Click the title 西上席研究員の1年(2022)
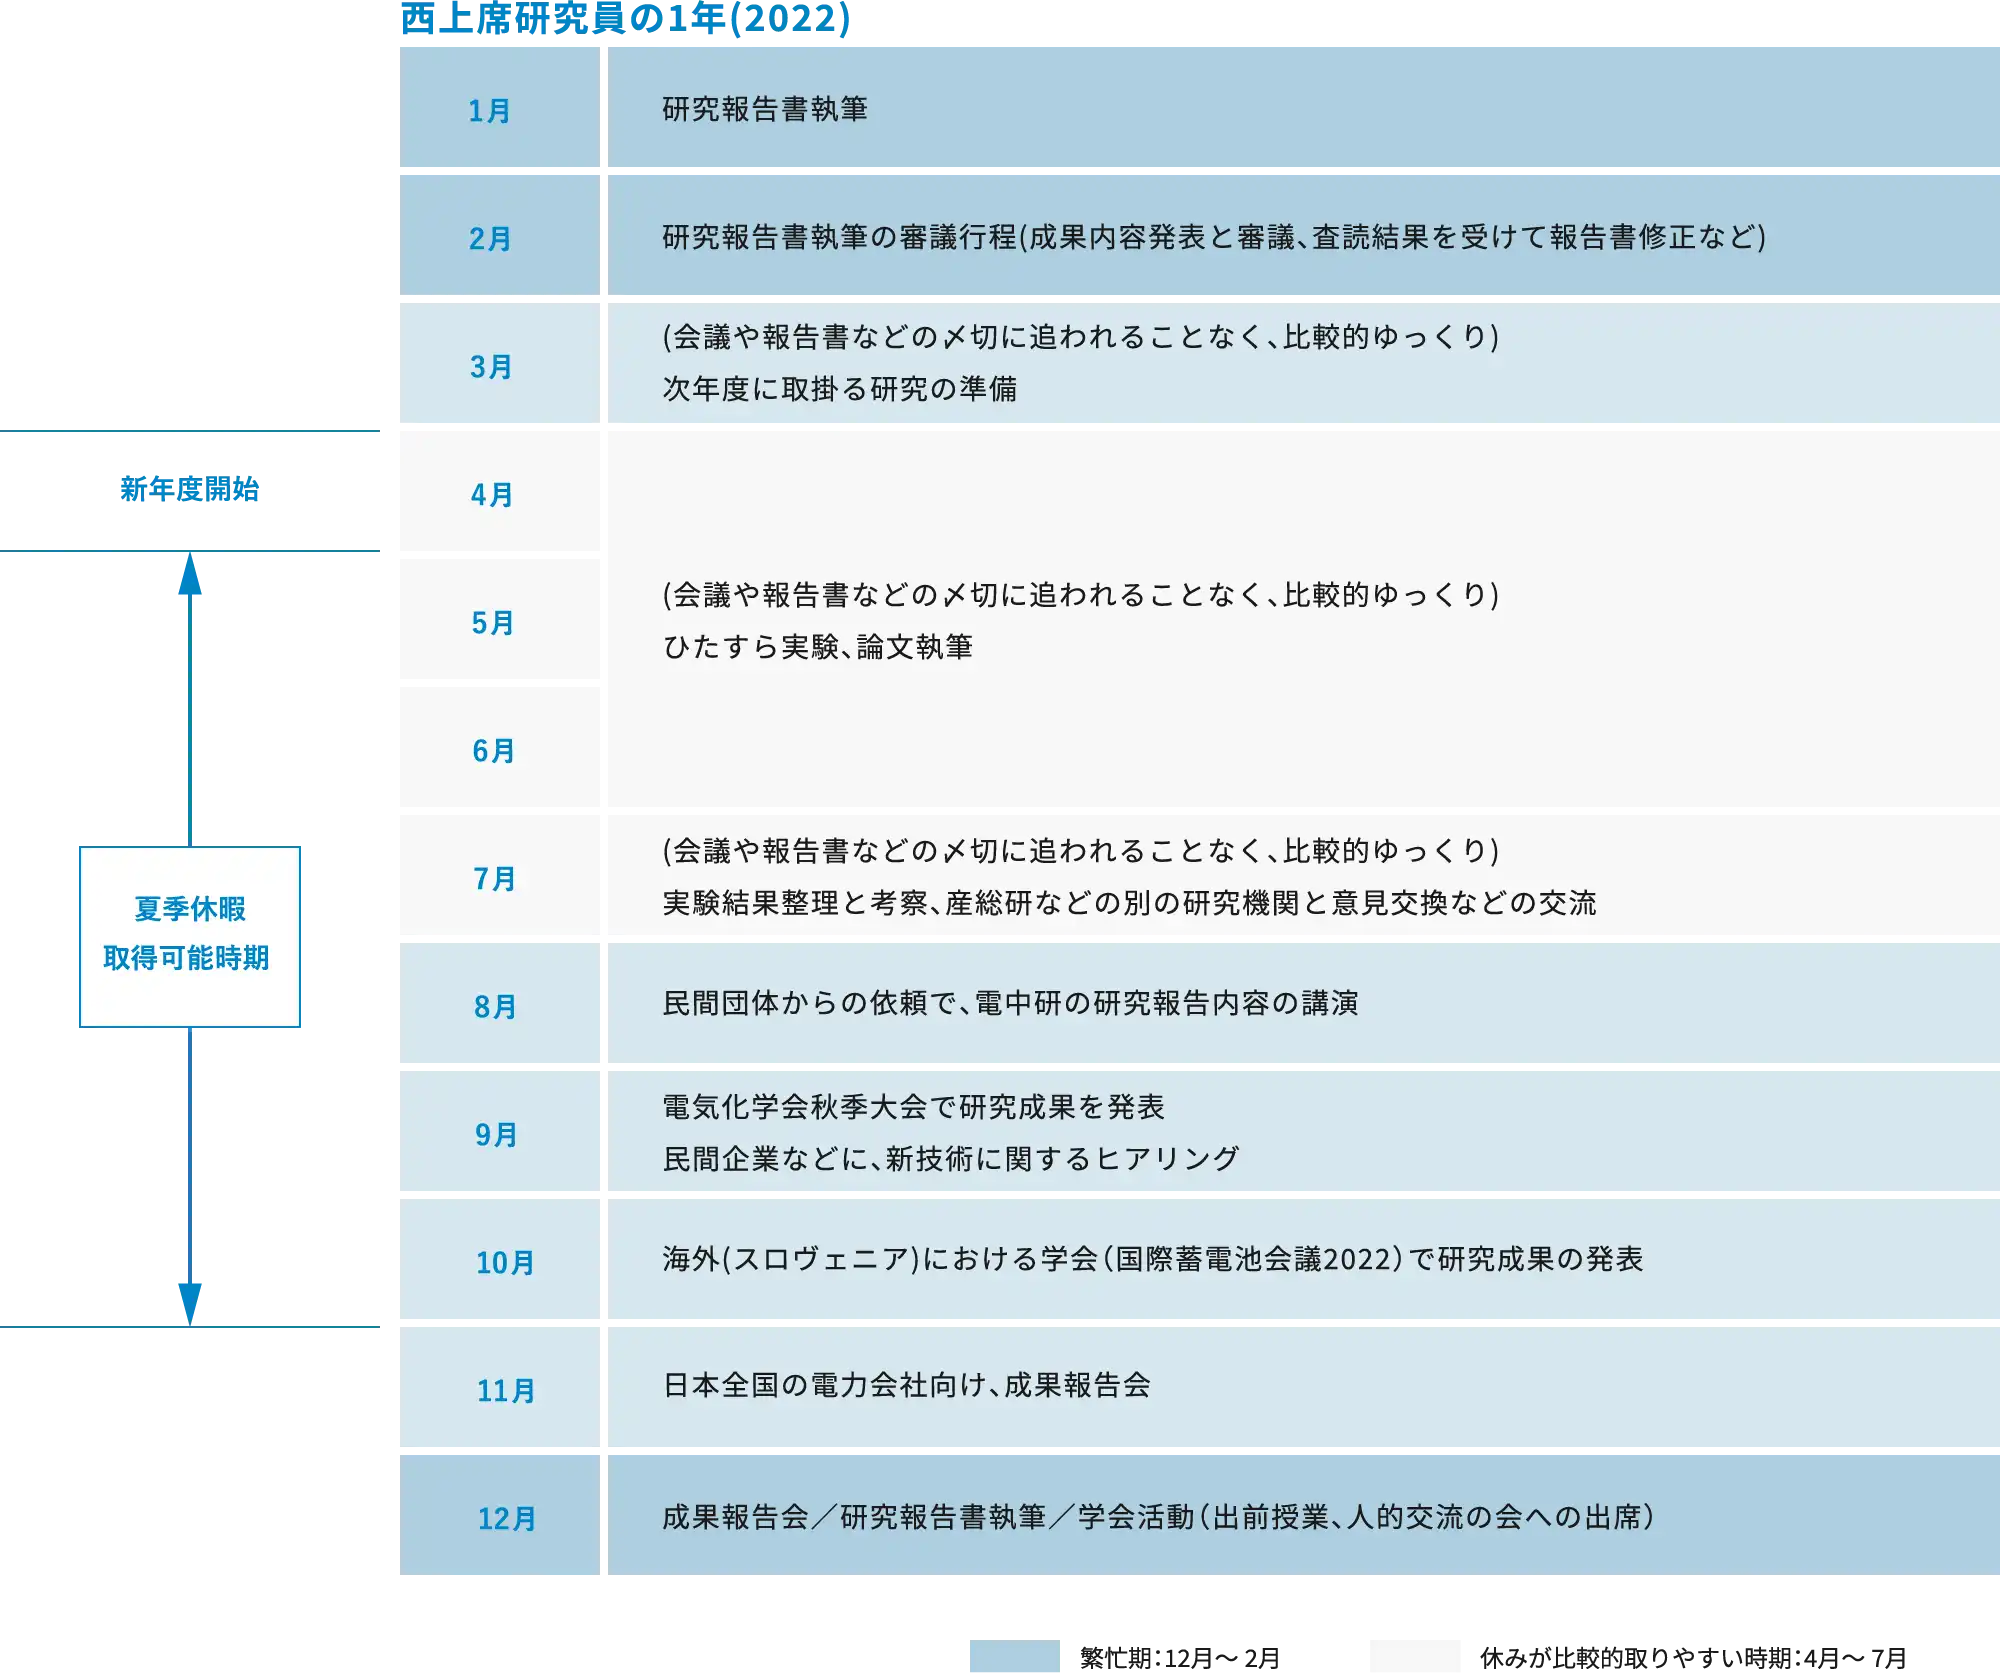This screenshot has width=2000, height=1673. click(x=625, y=18)
